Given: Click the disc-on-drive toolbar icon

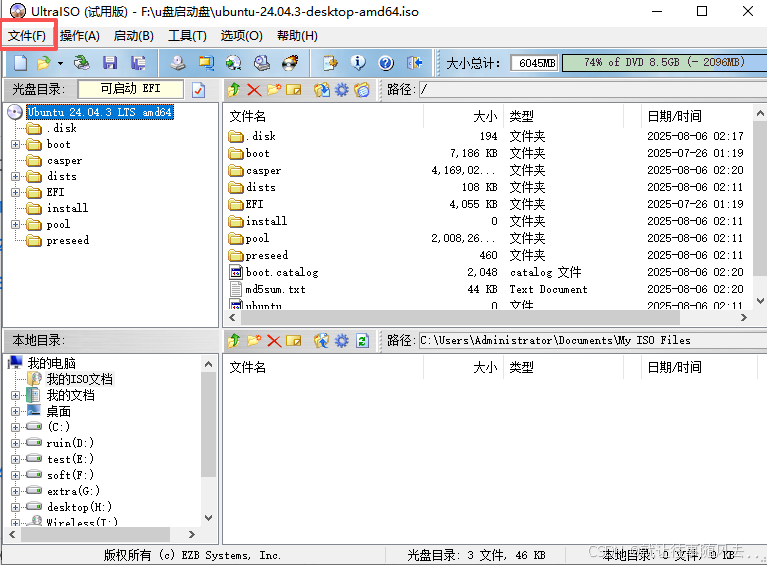Looking at the screenshot, I should coord(262,63).
